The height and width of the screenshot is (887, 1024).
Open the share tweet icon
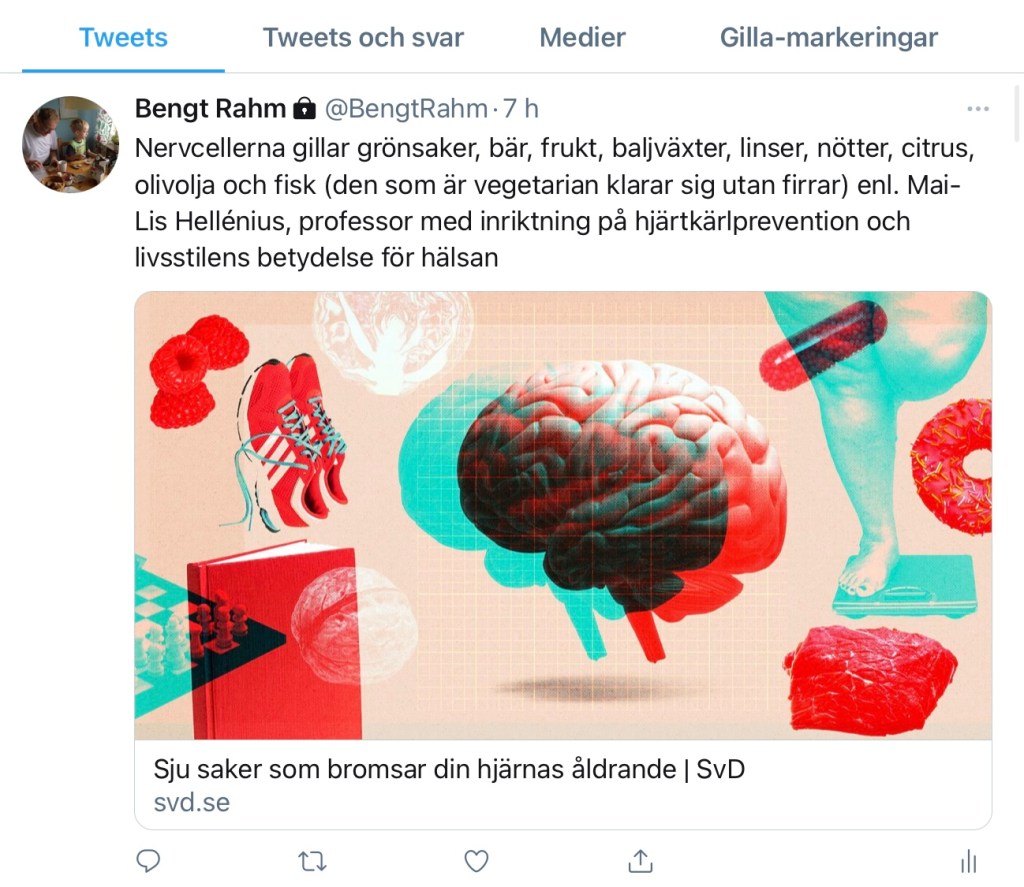(640, 861)
